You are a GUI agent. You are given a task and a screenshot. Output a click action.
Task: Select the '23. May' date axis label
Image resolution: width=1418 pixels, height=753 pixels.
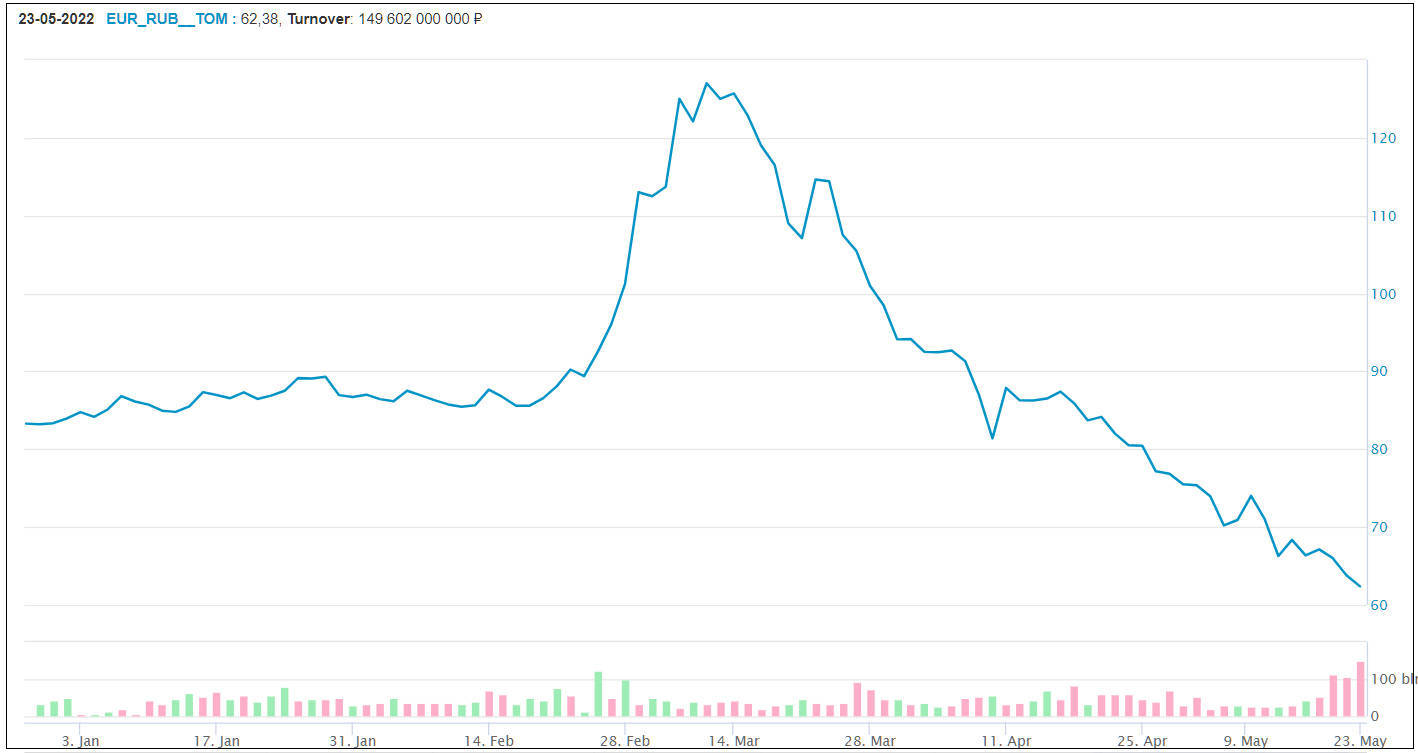pyautogui.click(x=1360, y=741)
